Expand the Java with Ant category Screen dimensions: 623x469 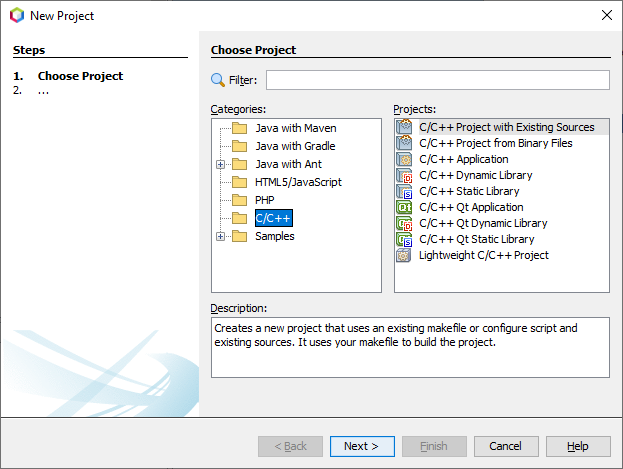(x=221, y=164)
